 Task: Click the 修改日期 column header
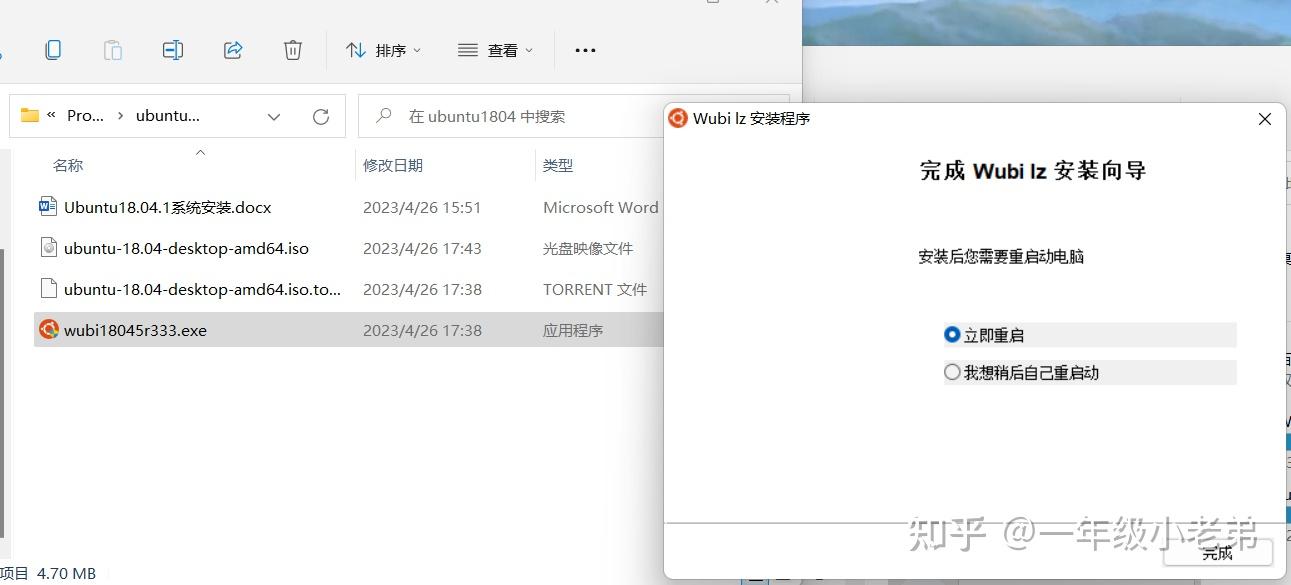click(x=394, y=165)
